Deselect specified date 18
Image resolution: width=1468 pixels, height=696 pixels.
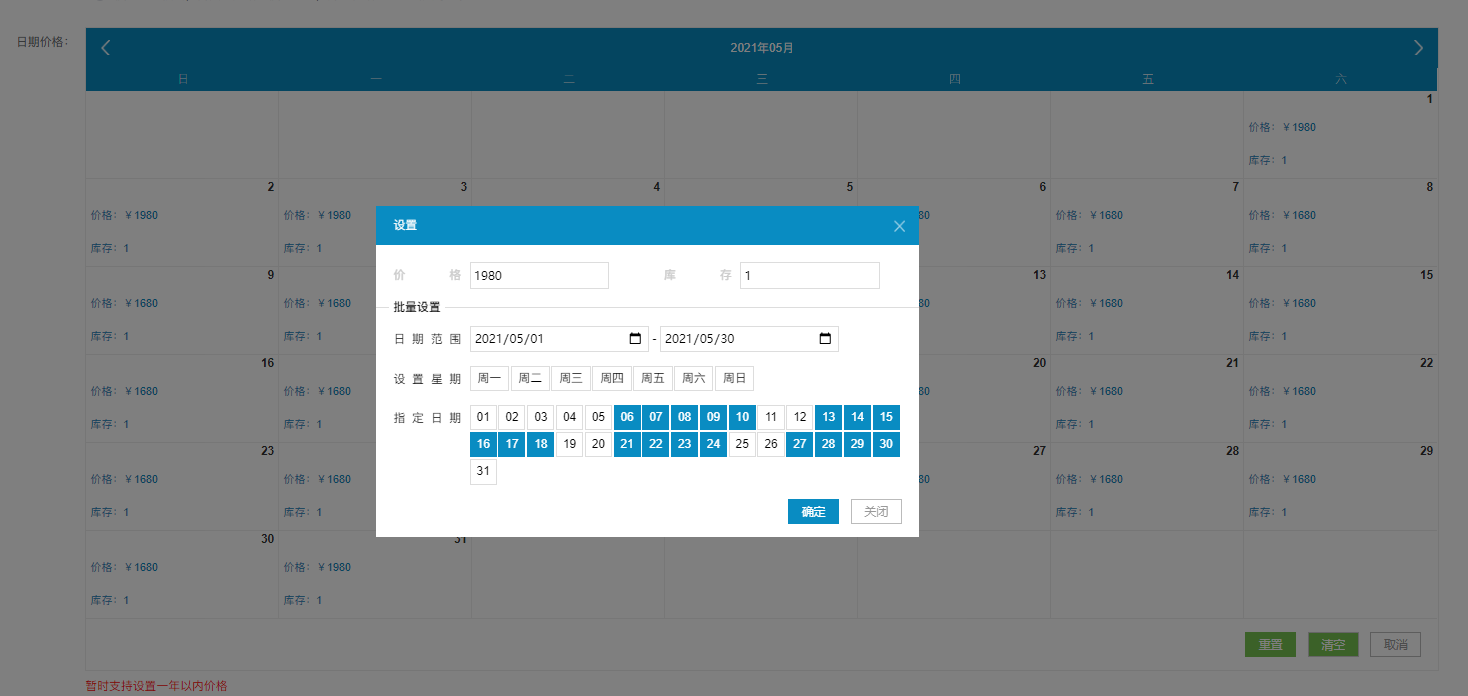[540, 444]
